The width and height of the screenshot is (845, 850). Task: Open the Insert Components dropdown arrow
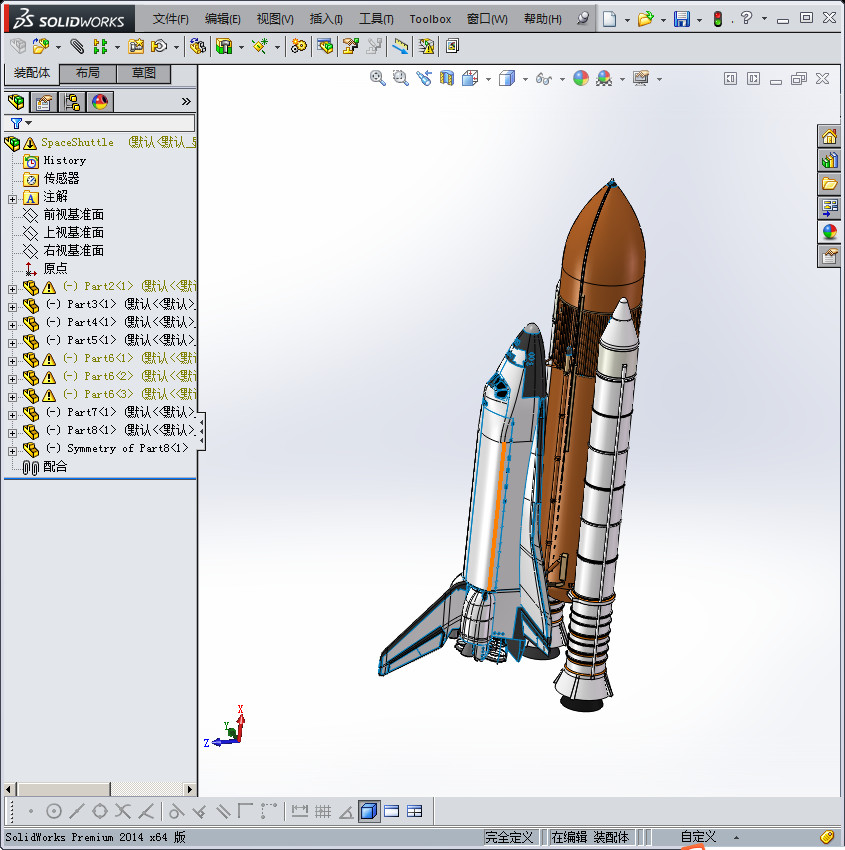(x=58, y=48)
